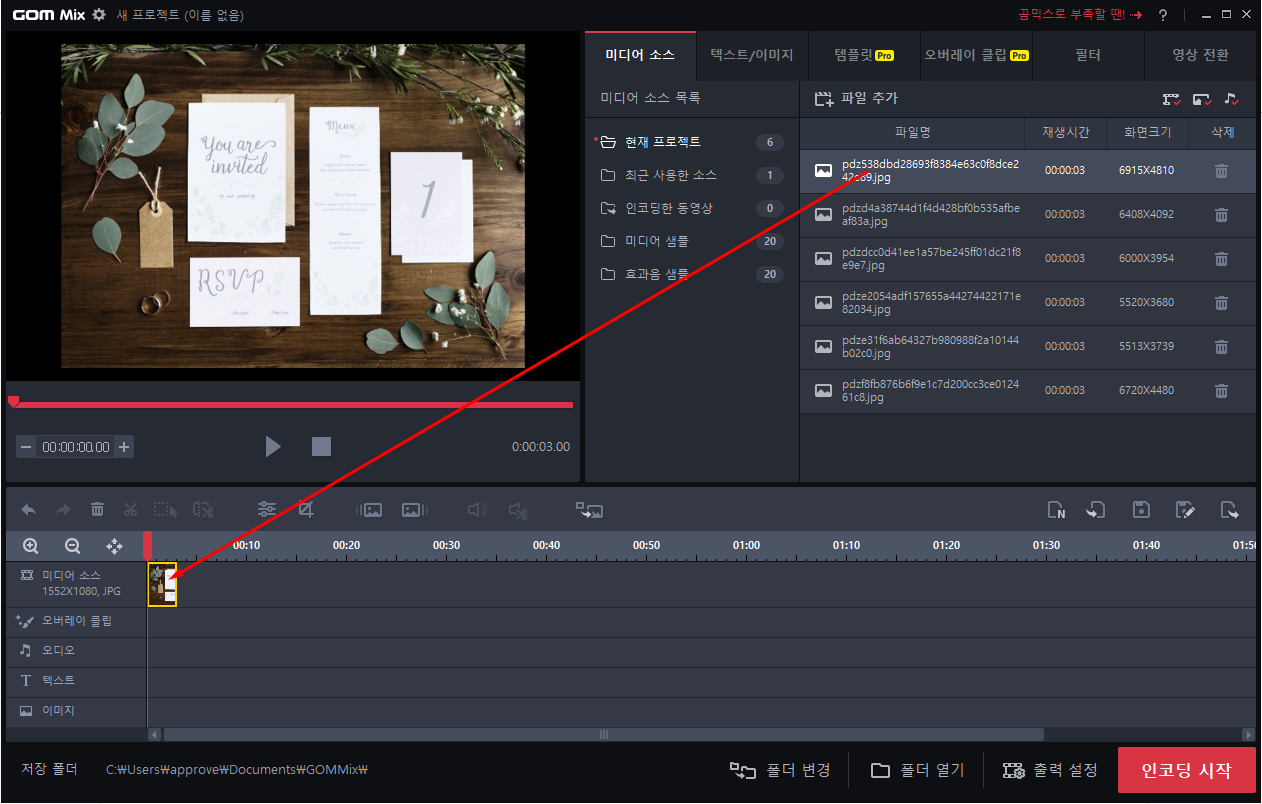Zoom in the timeline with magnifier plus
Image resolution: width=1262 pixels, height=804 pixels.
point(31,546)
